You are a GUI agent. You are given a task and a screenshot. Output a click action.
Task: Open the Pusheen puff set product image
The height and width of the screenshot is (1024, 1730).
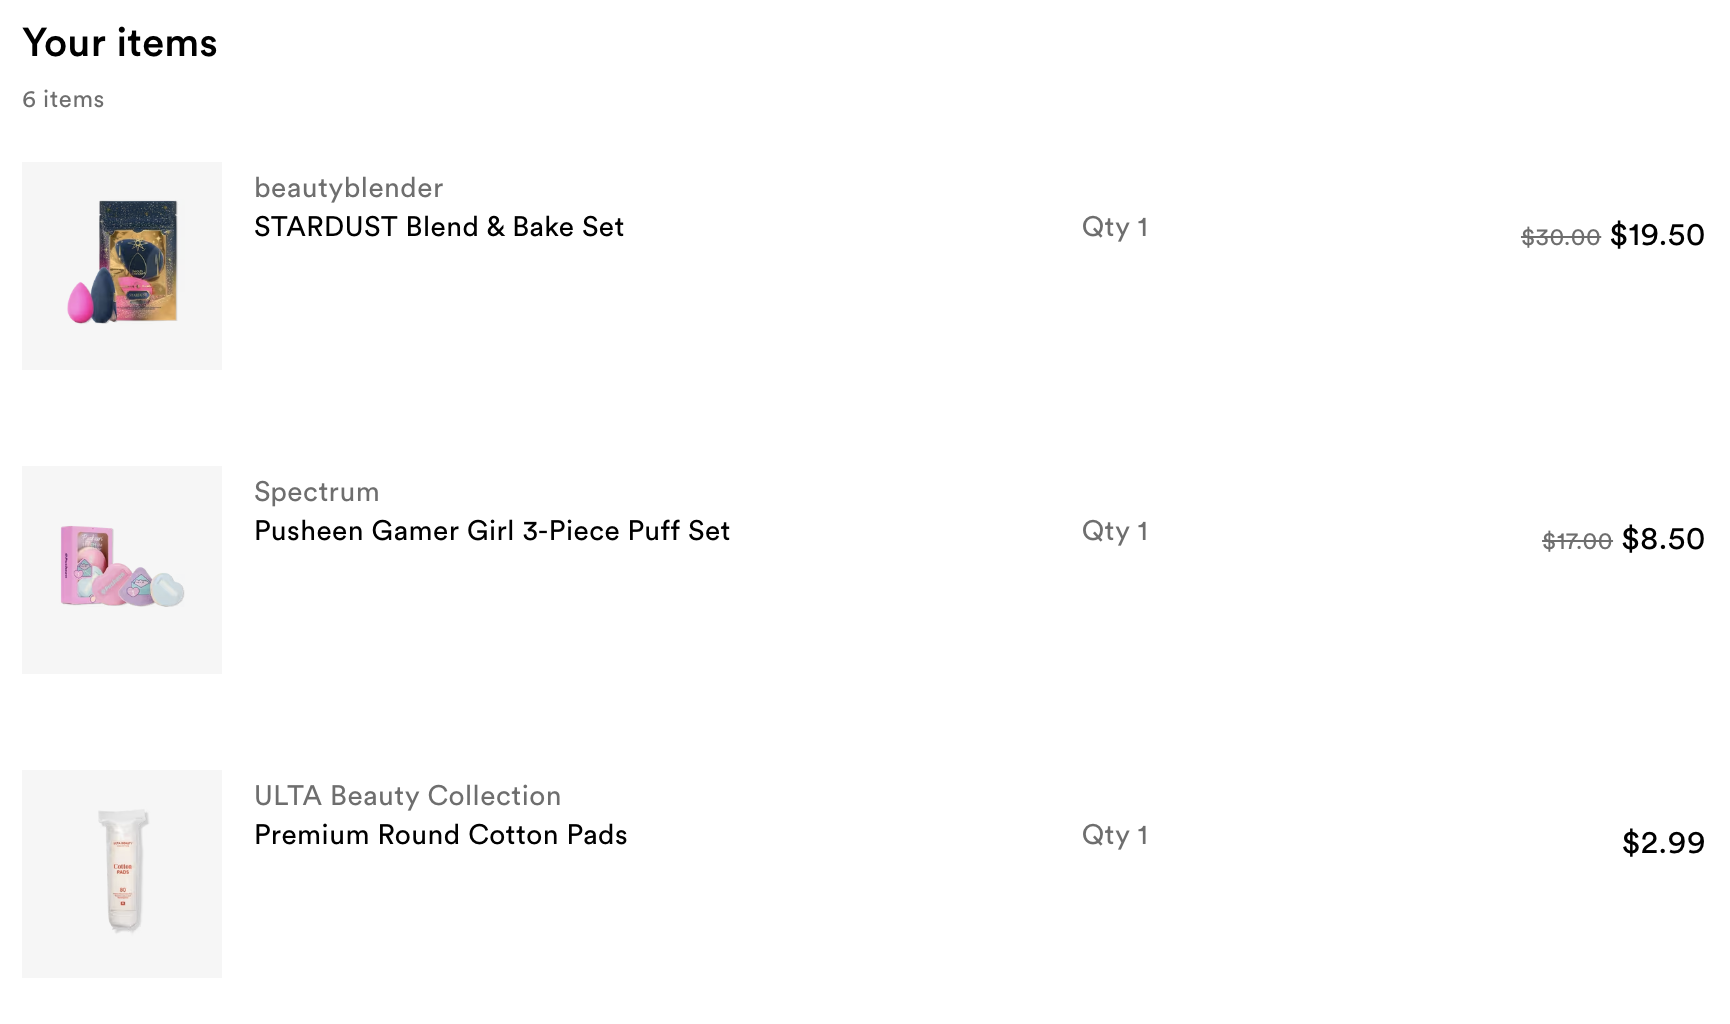(122, 570)
